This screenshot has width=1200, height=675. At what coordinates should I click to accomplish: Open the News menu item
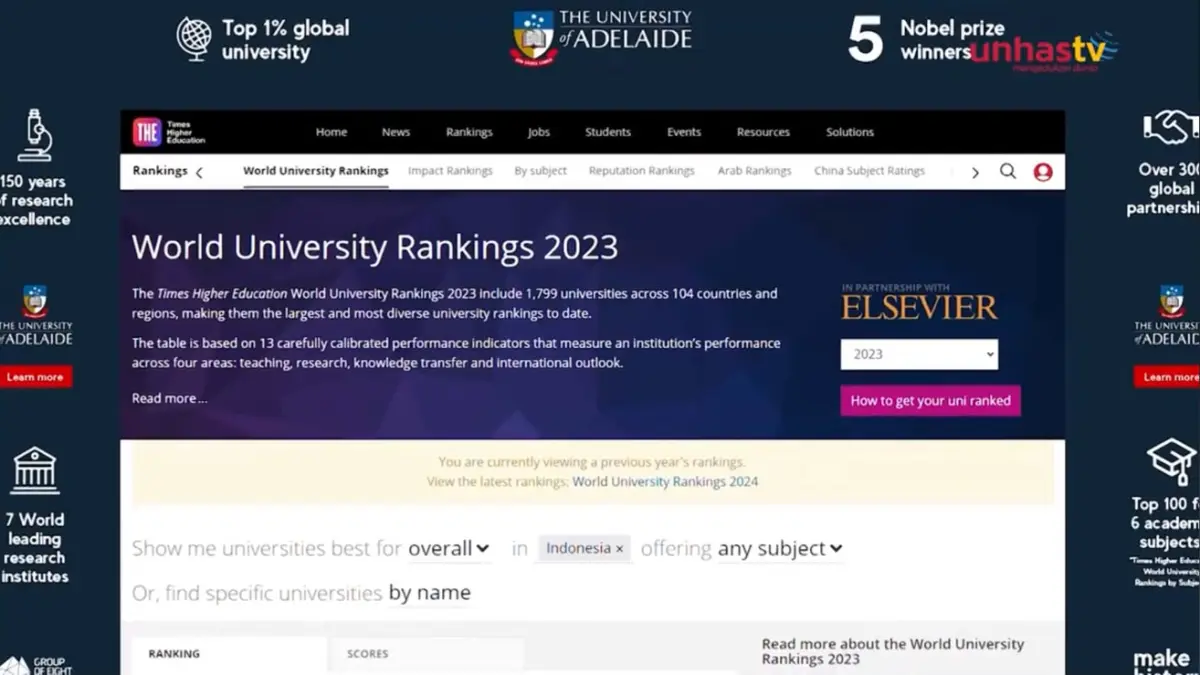[396, 132]
